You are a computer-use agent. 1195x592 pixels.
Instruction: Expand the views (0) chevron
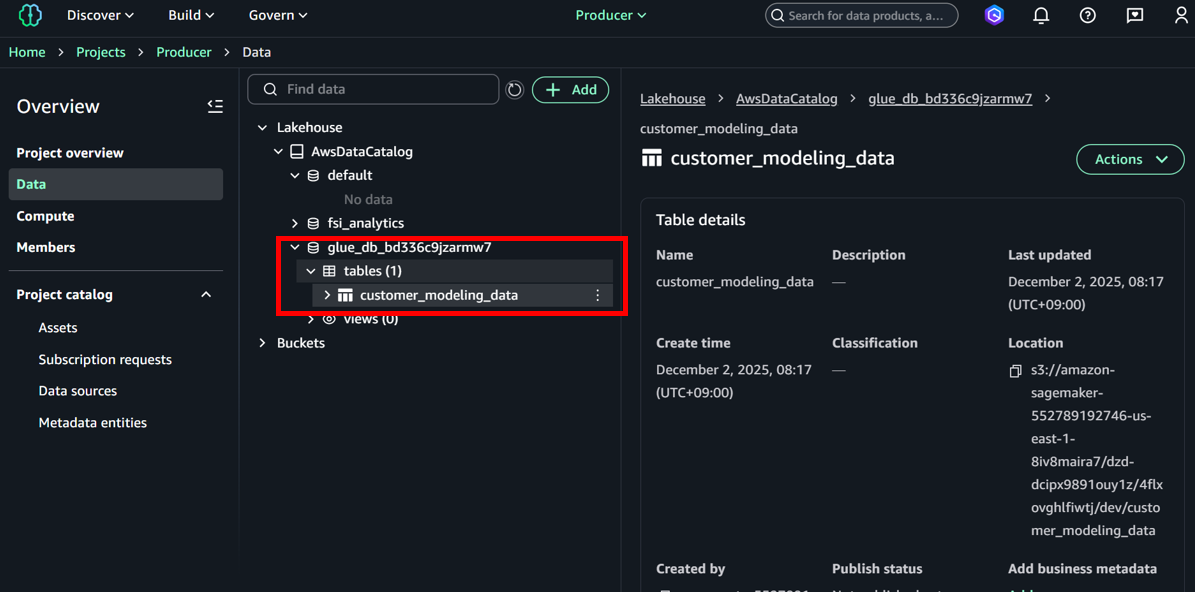click(x=311, y=318)
